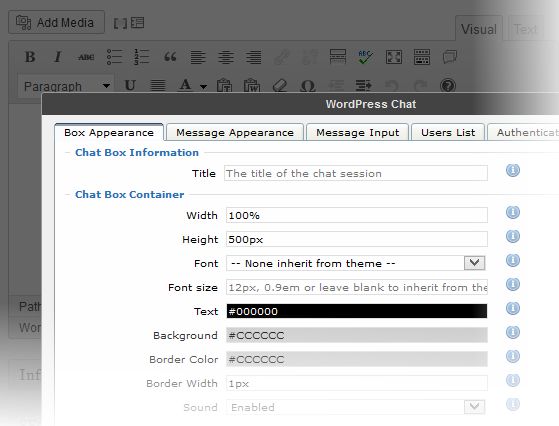Open the Font dropdown
Screen dimensions: 559x426
tap(356, 263)
